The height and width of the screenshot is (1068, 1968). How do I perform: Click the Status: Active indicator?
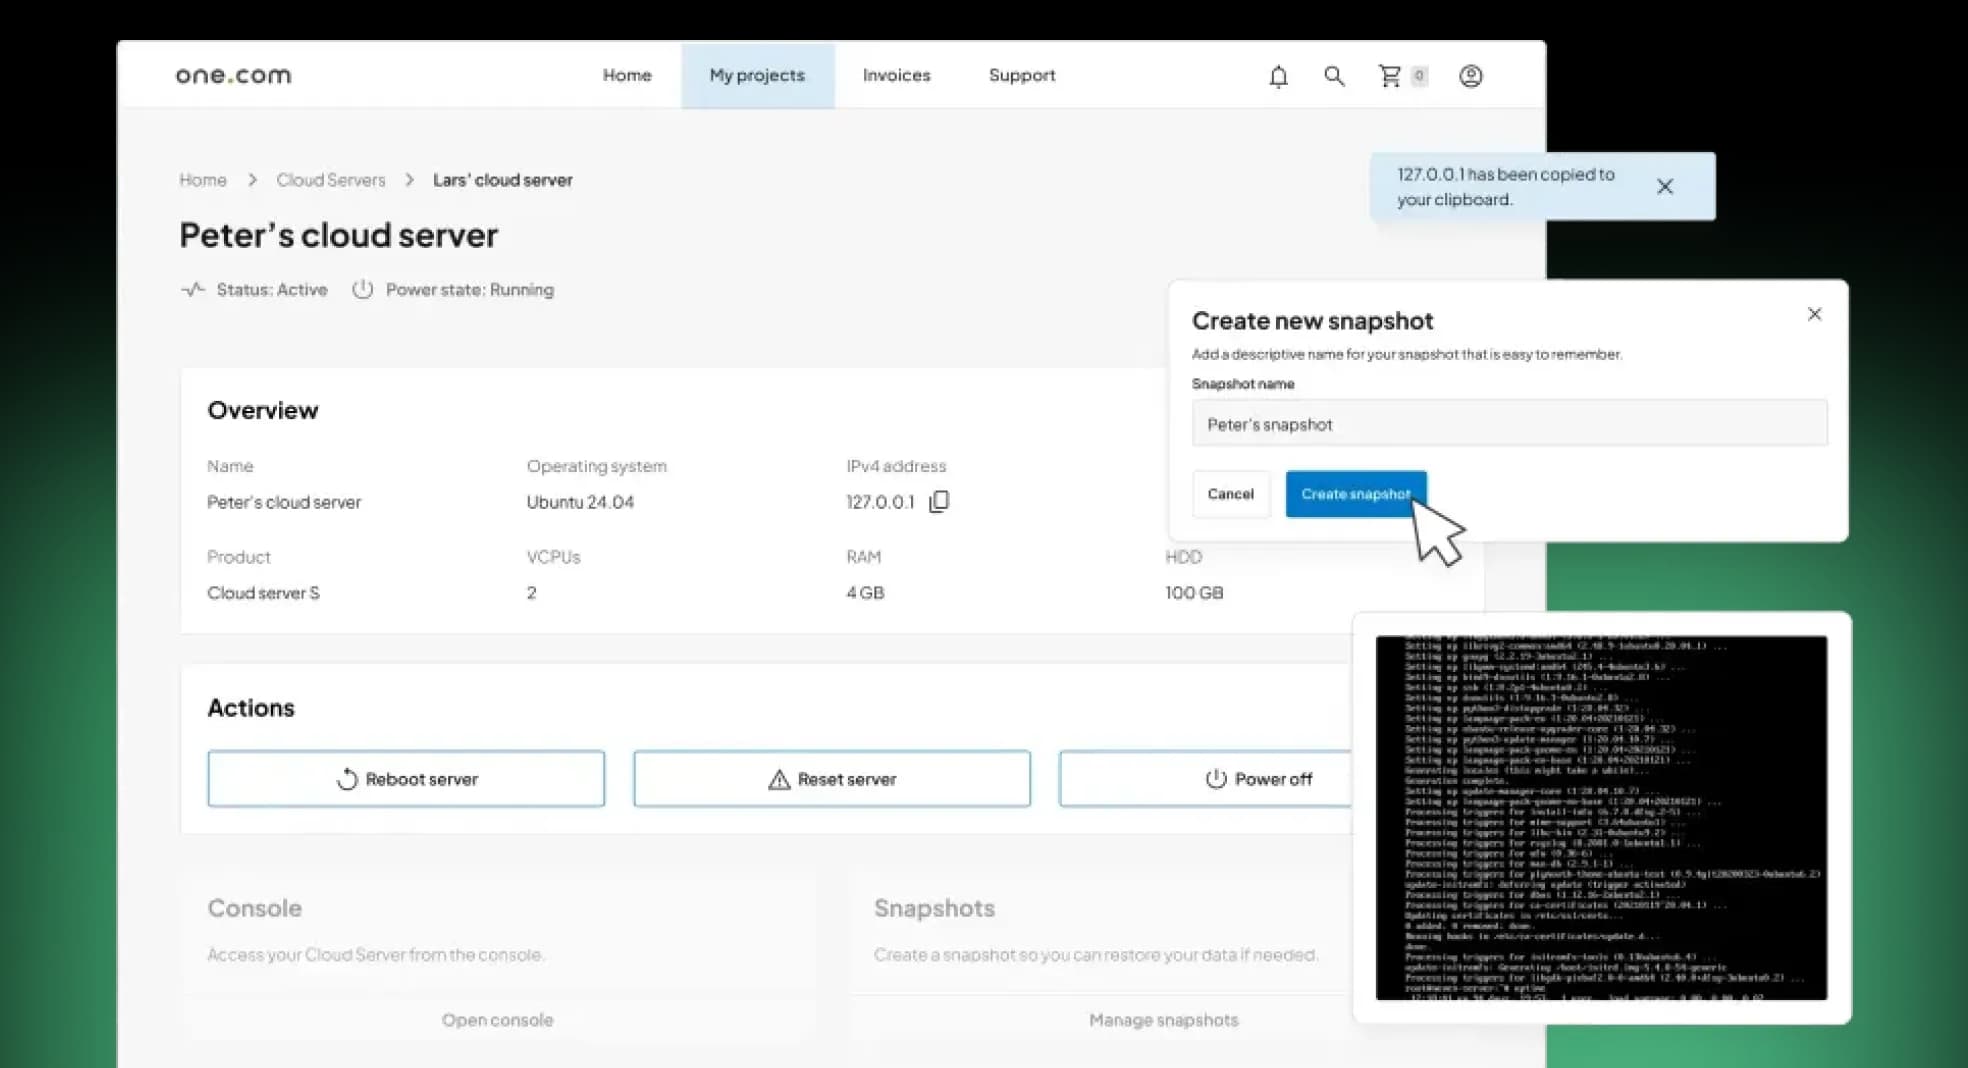tap(254, 290)
